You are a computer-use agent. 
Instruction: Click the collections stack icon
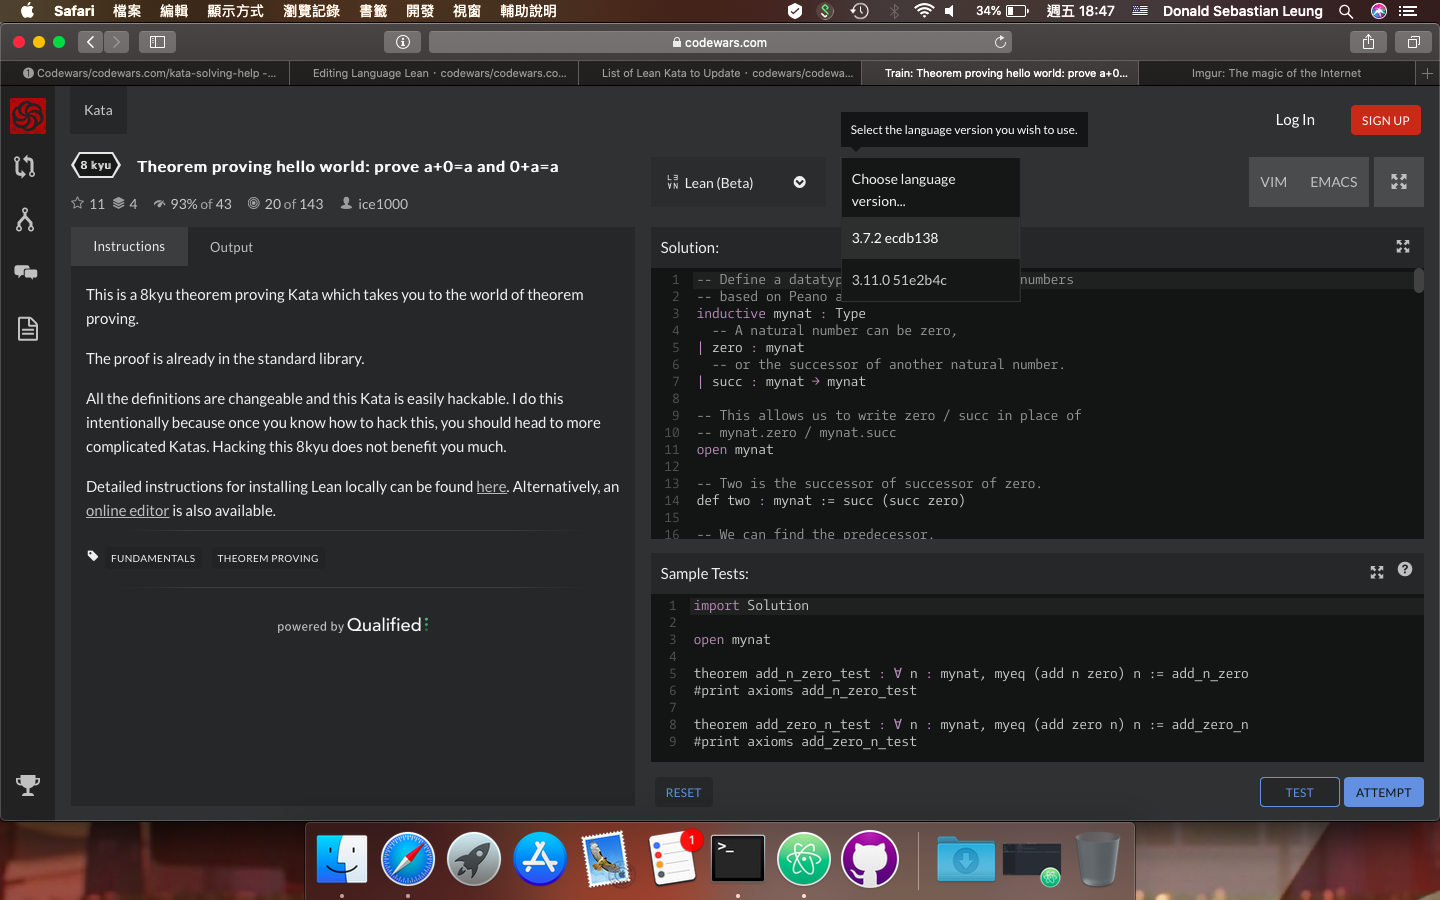(x=119, y=203)
